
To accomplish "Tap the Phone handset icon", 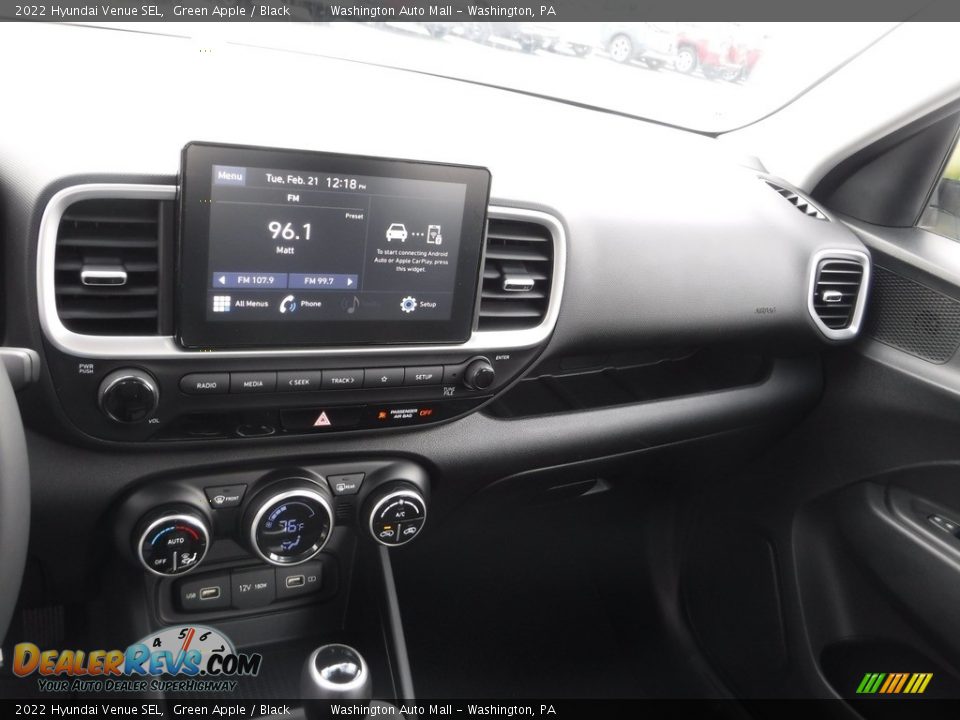I will click(x=287, y=304).
